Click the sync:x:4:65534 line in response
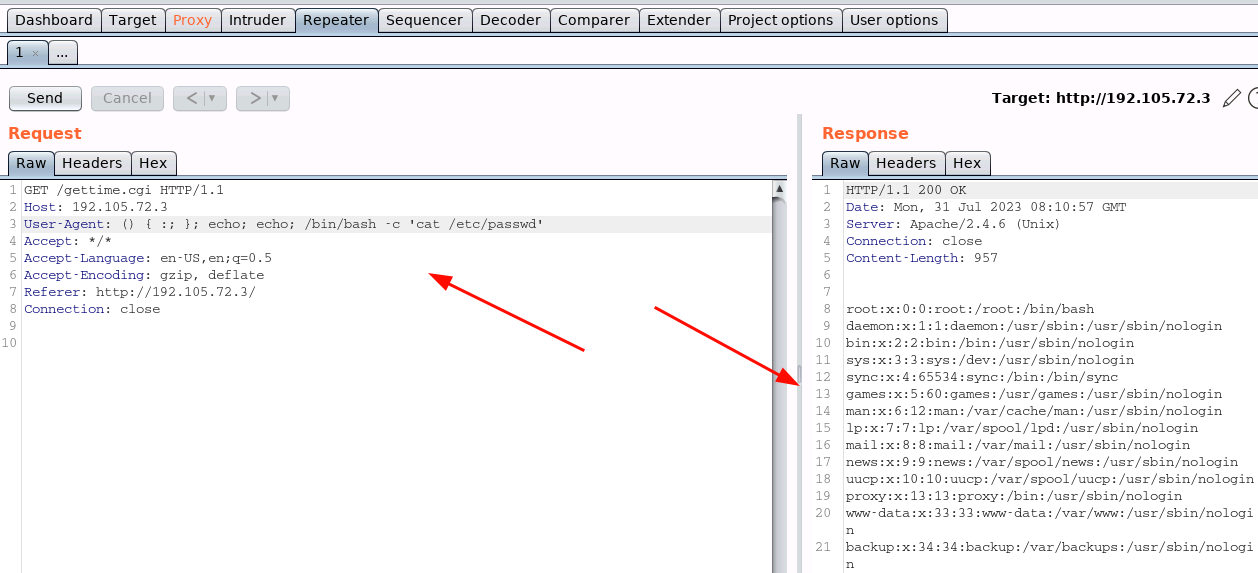 [x=982, y=377]
